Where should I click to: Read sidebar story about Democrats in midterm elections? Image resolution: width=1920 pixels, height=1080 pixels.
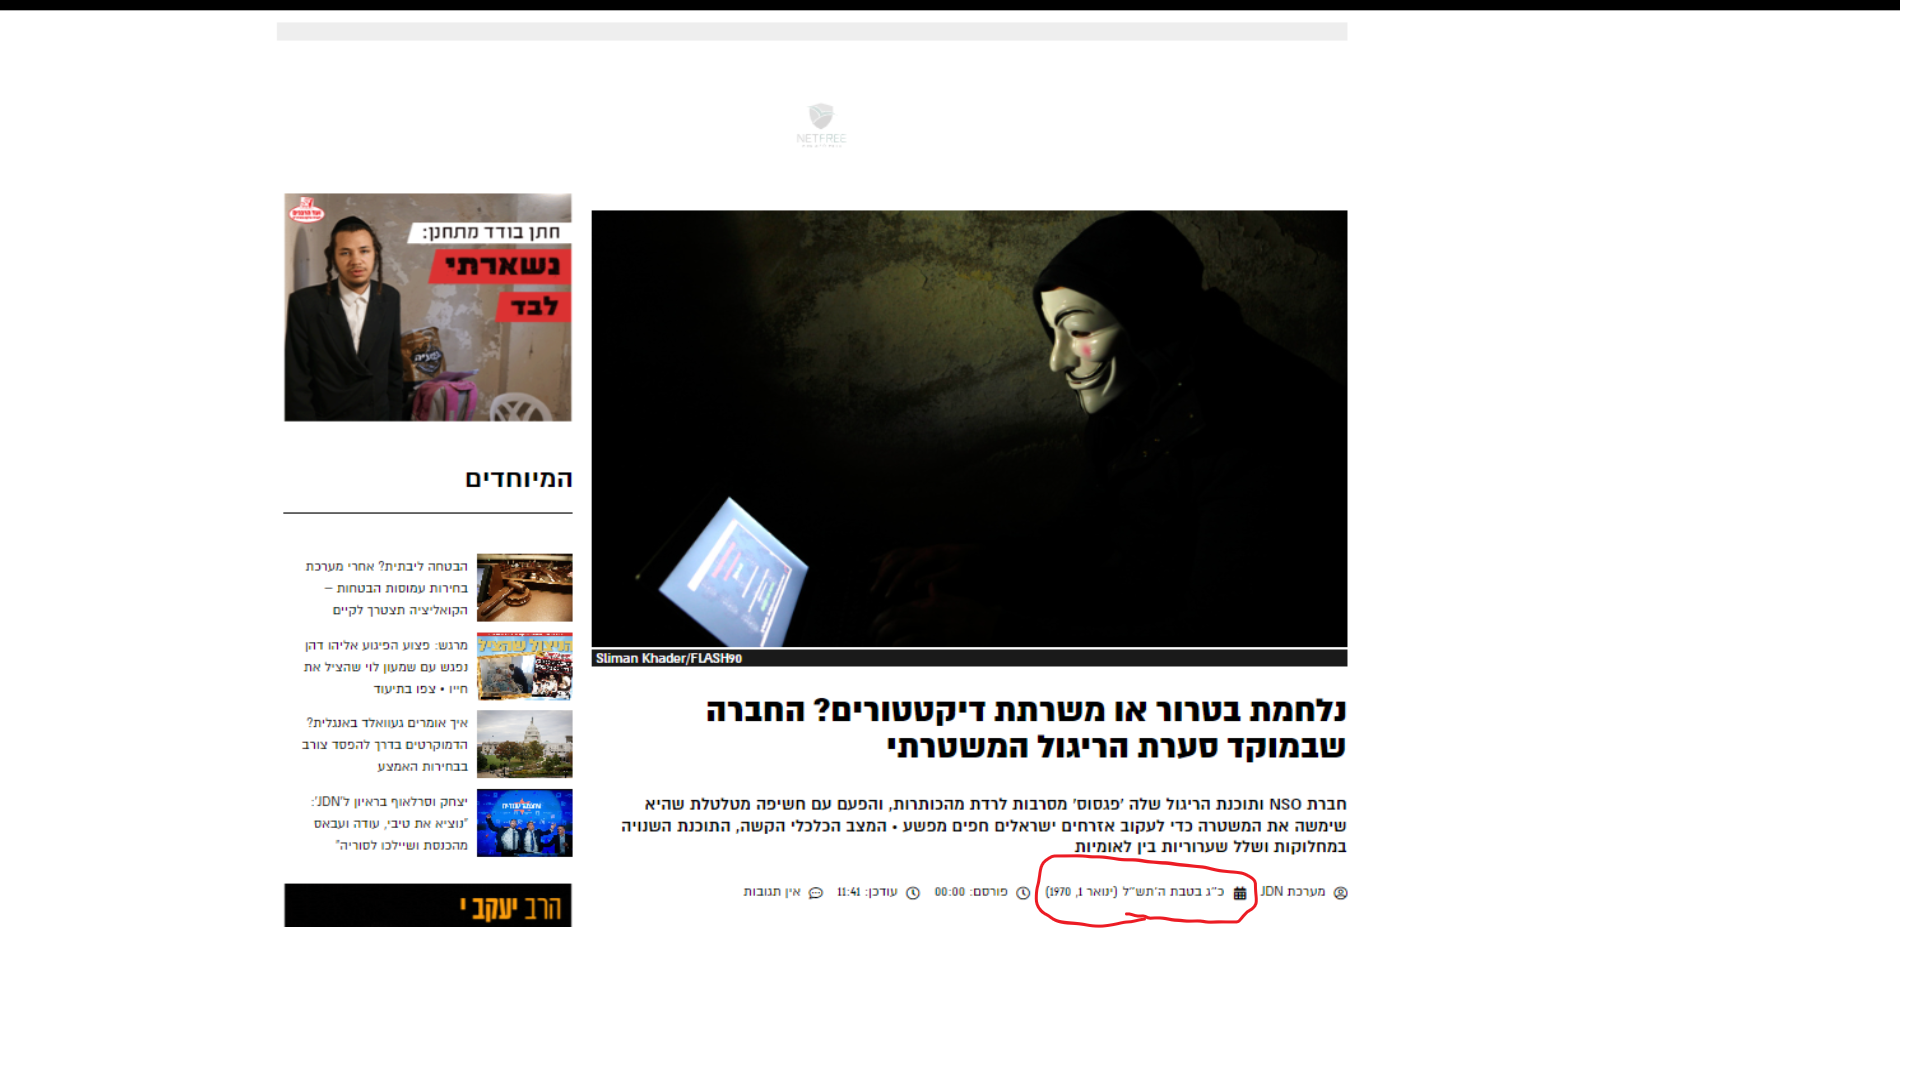[x=386, y=744]
